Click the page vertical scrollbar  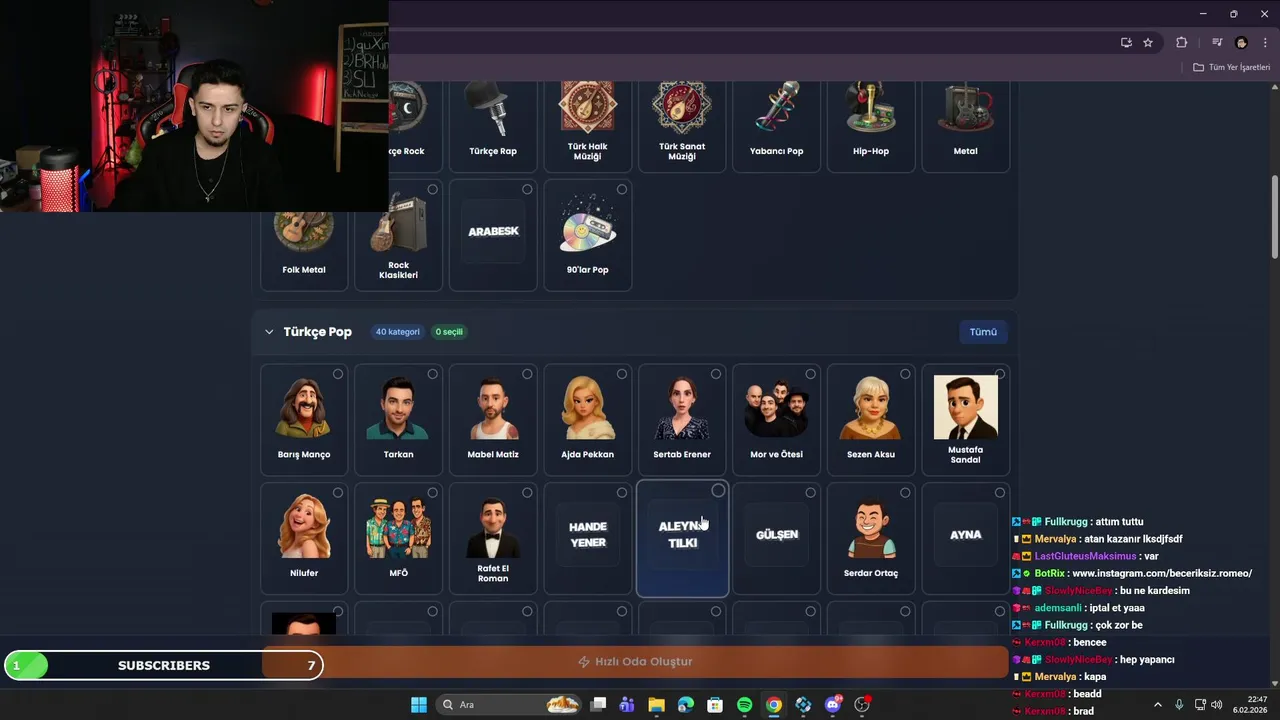pos(1274,217)
